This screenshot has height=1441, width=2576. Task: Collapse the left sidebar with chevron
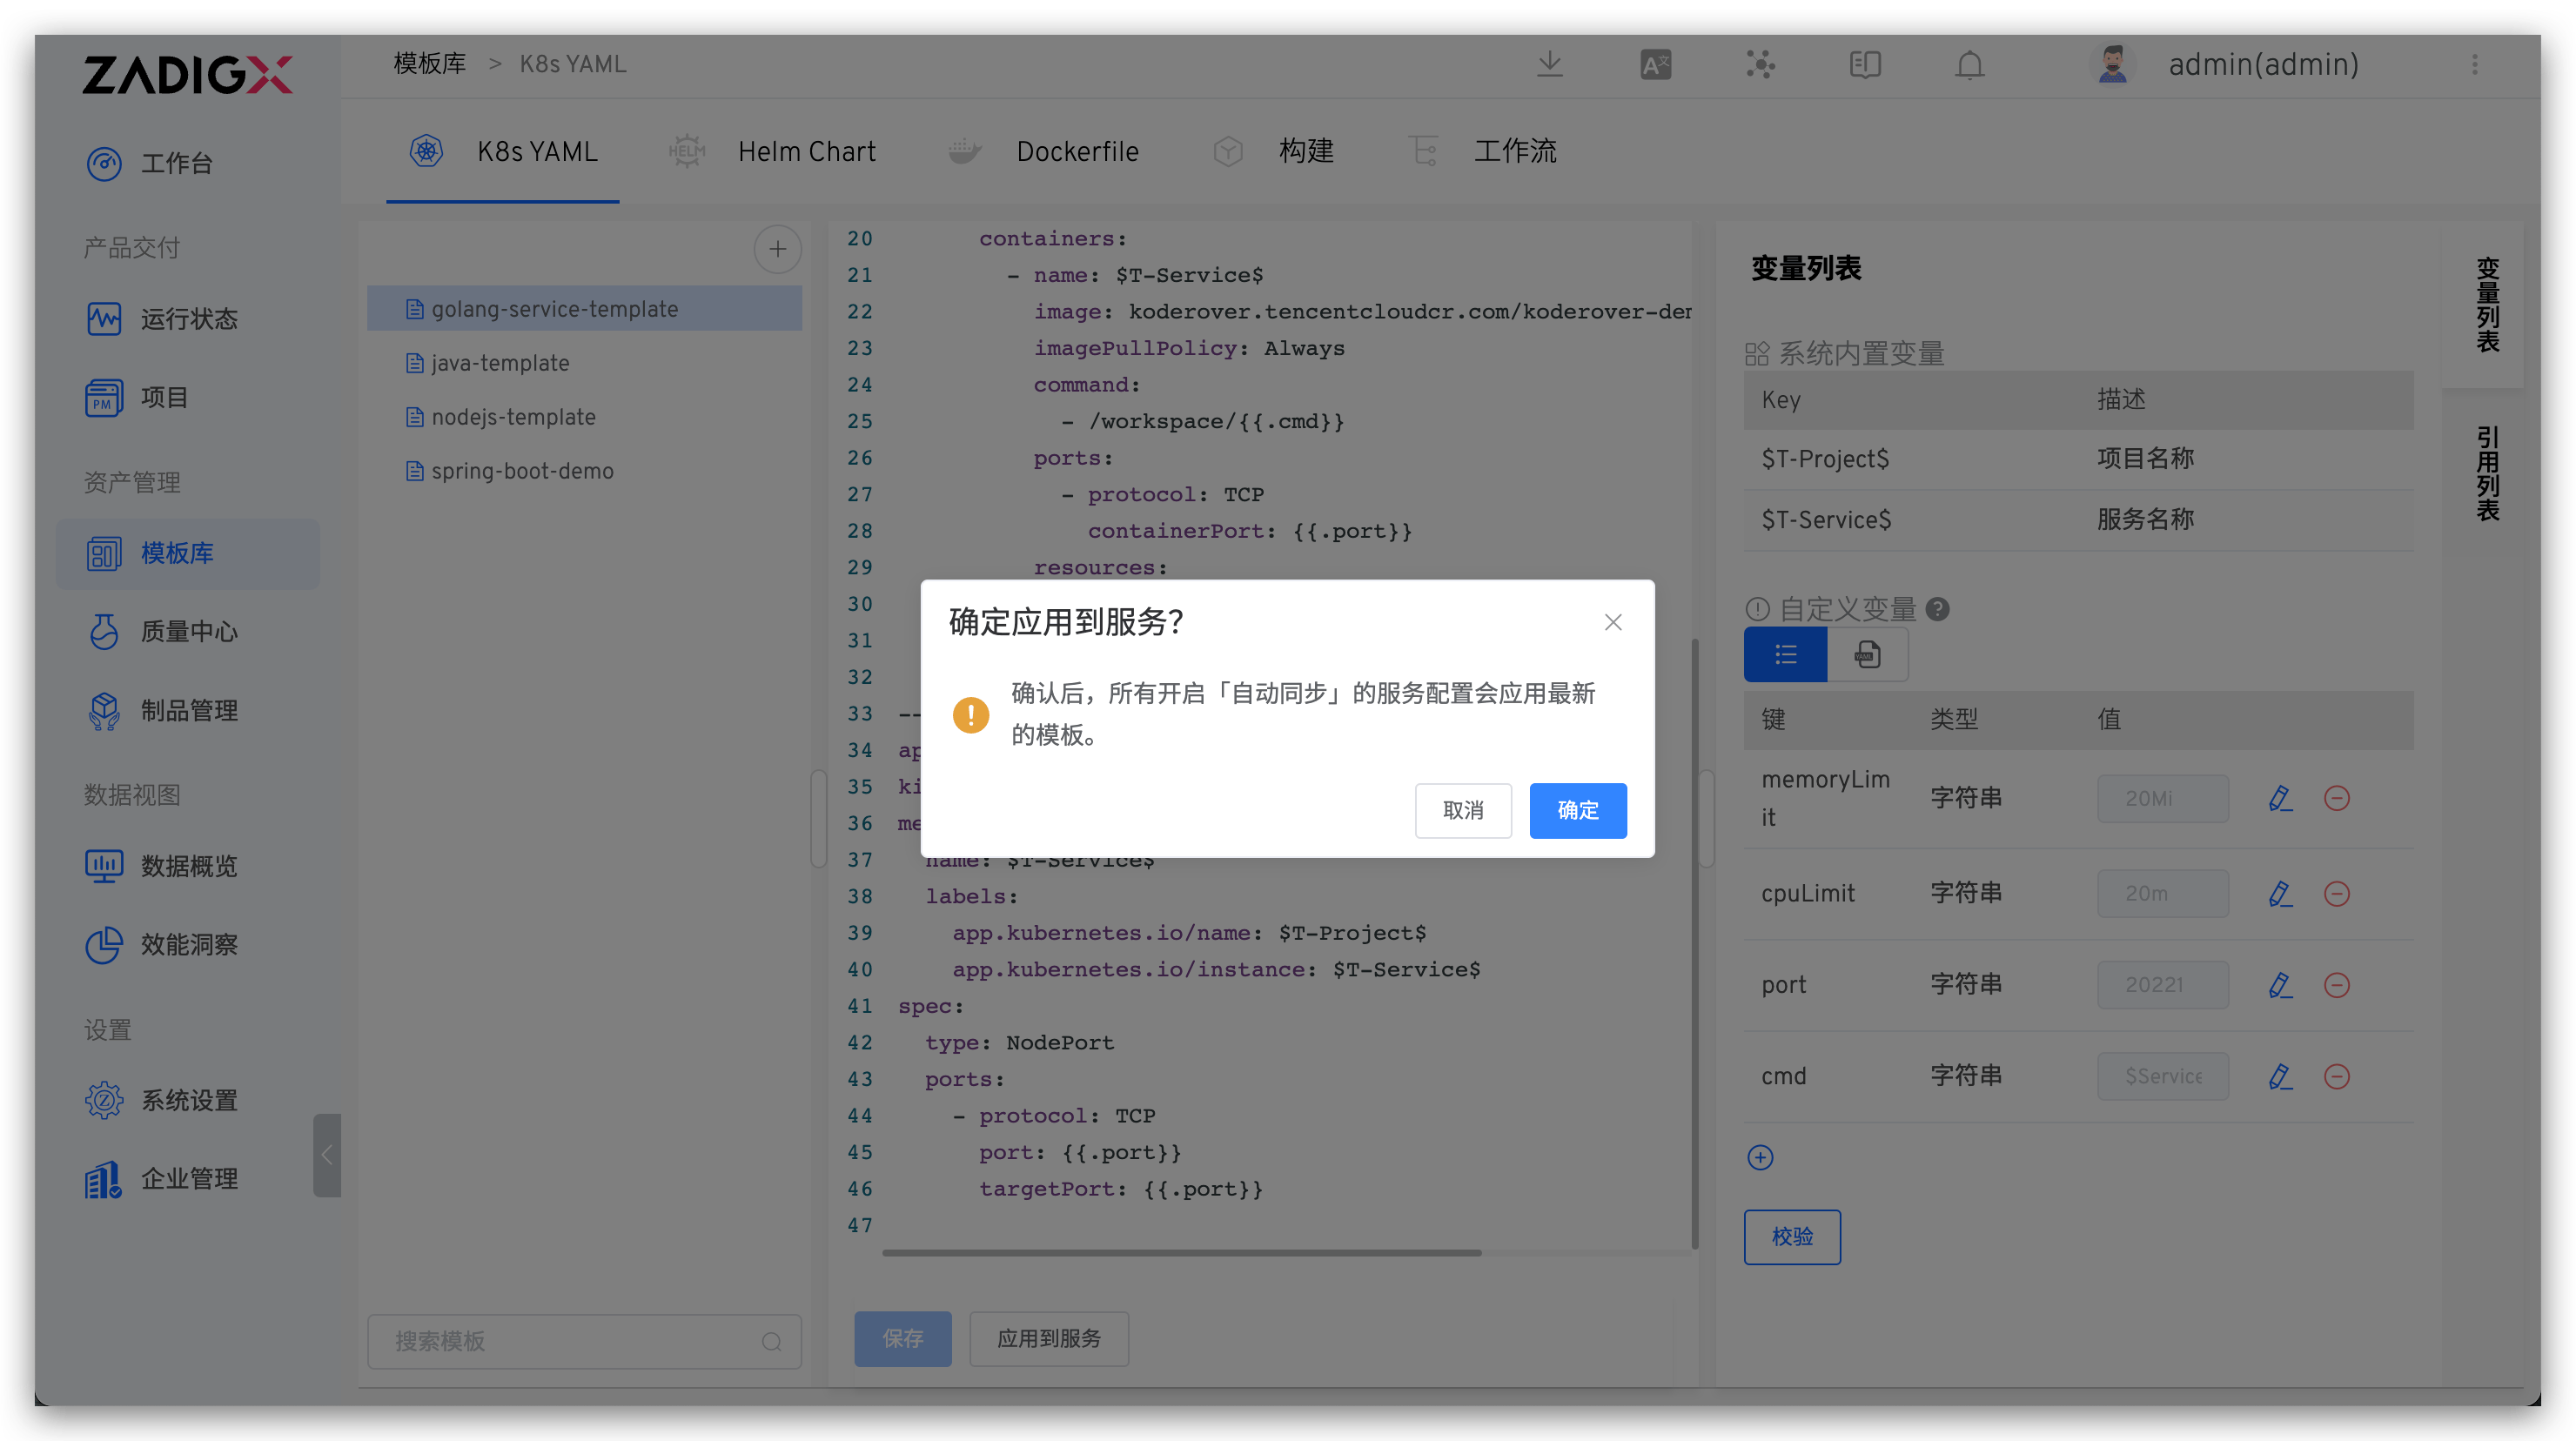click(x=326, y=1155)
